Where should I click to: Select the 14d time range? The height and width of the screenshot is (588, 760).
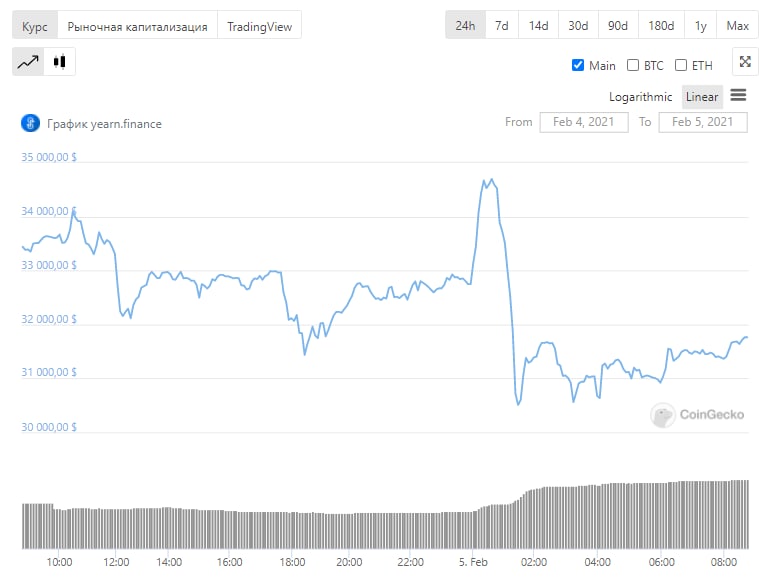538,25
